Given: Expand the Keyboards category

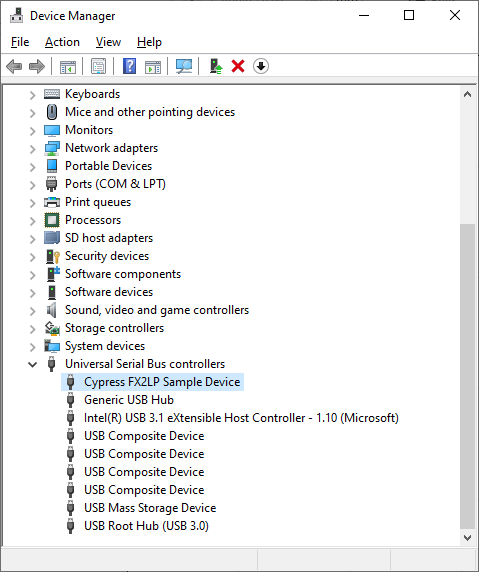Looking at the screenshot, I should pyautogui.click(x=32, y=95).
